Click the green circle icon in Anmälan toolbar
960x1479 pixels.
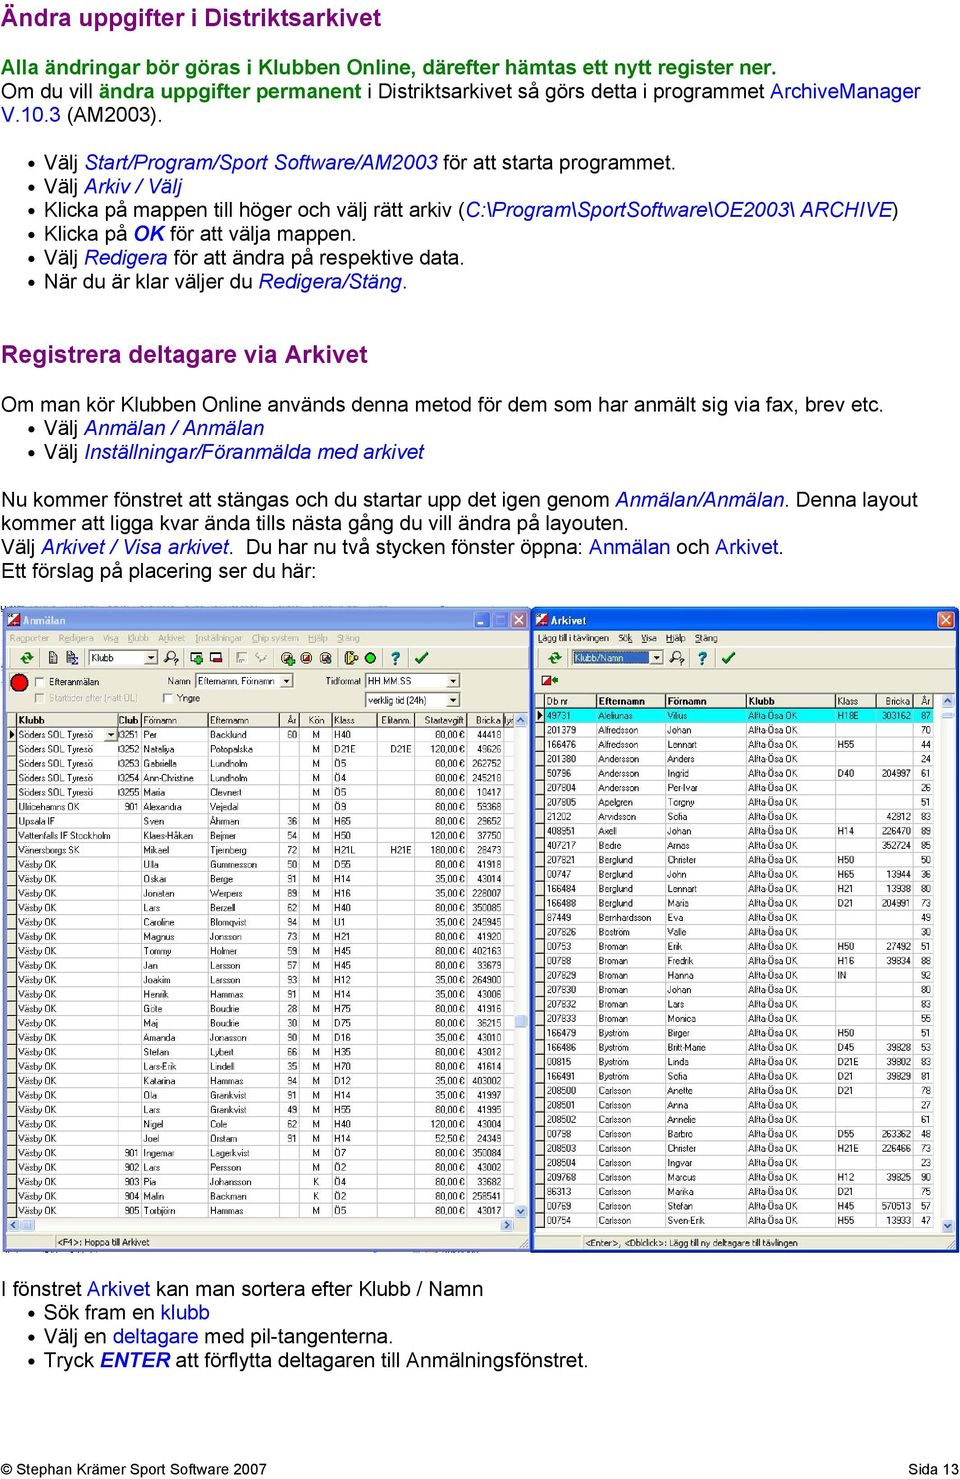370,658
